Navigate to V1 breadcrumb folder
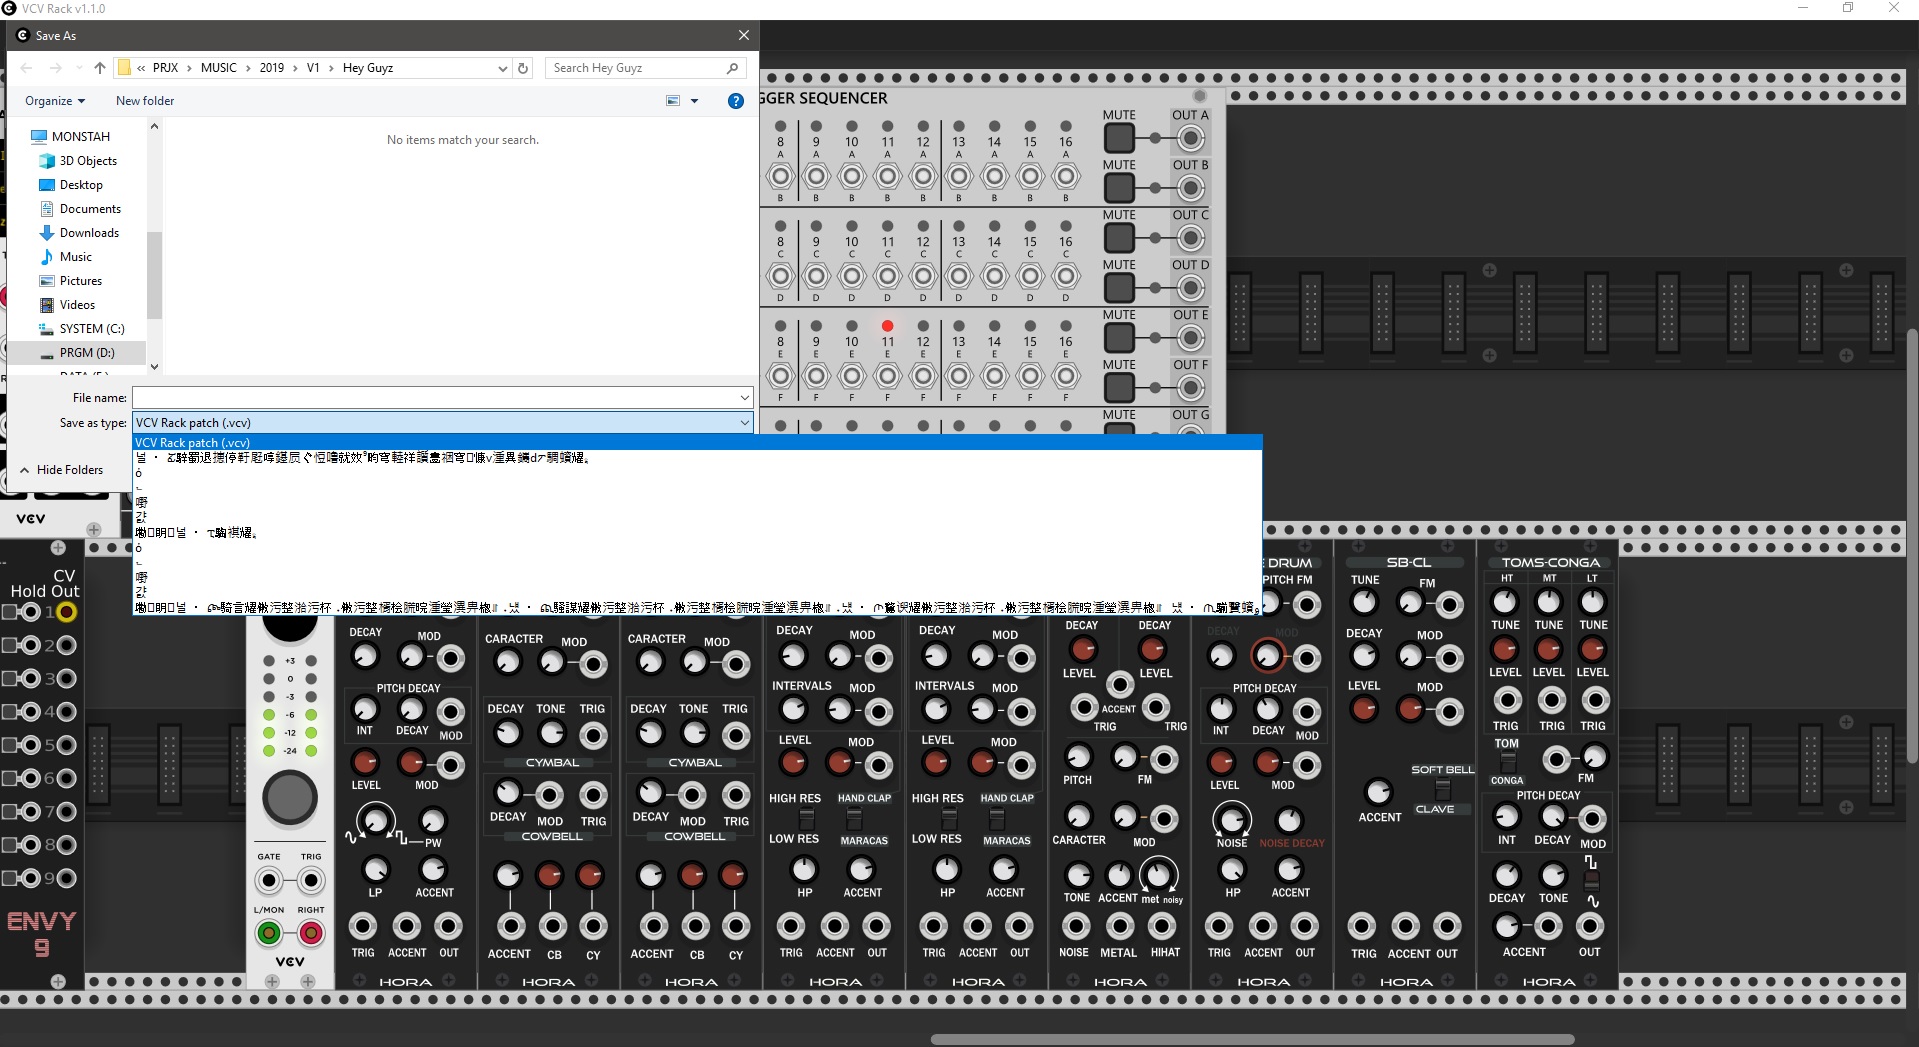This screenshot has width=1919, height=1047. 313,68
